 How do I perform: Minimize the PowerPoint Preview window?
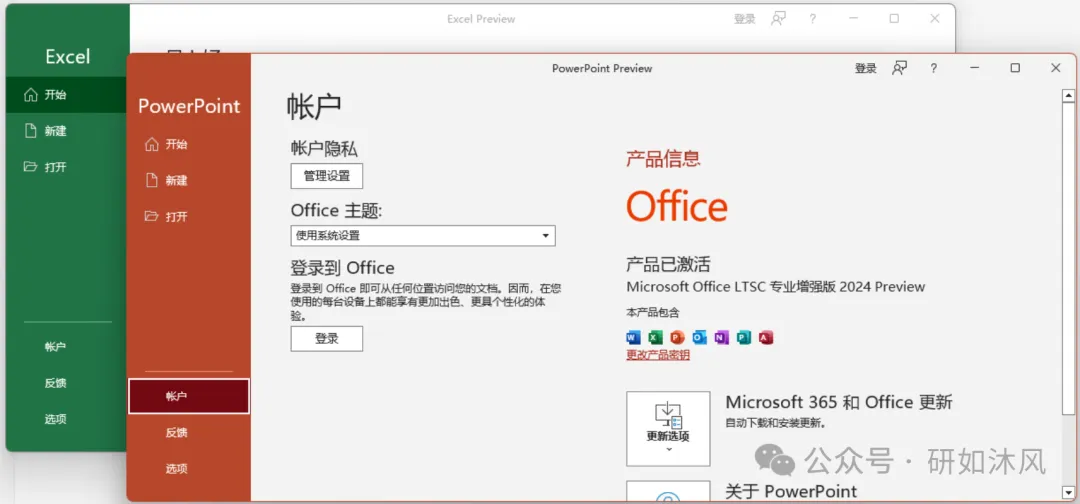975,68
